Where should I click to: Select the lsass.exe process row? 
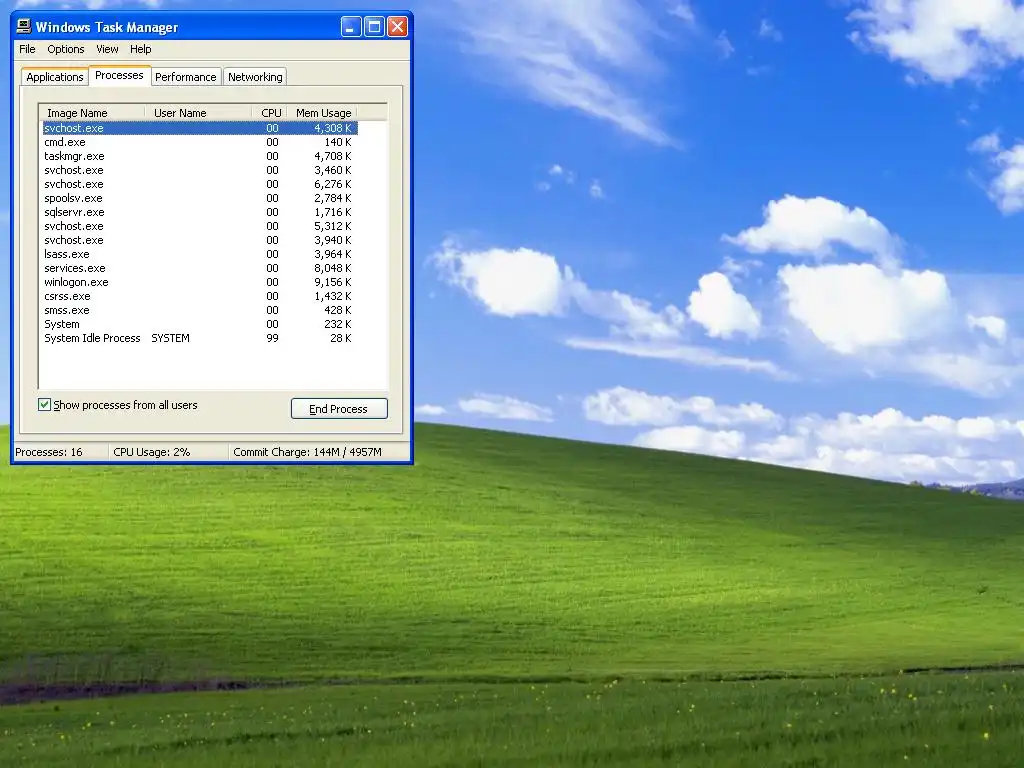pos(200,254)
